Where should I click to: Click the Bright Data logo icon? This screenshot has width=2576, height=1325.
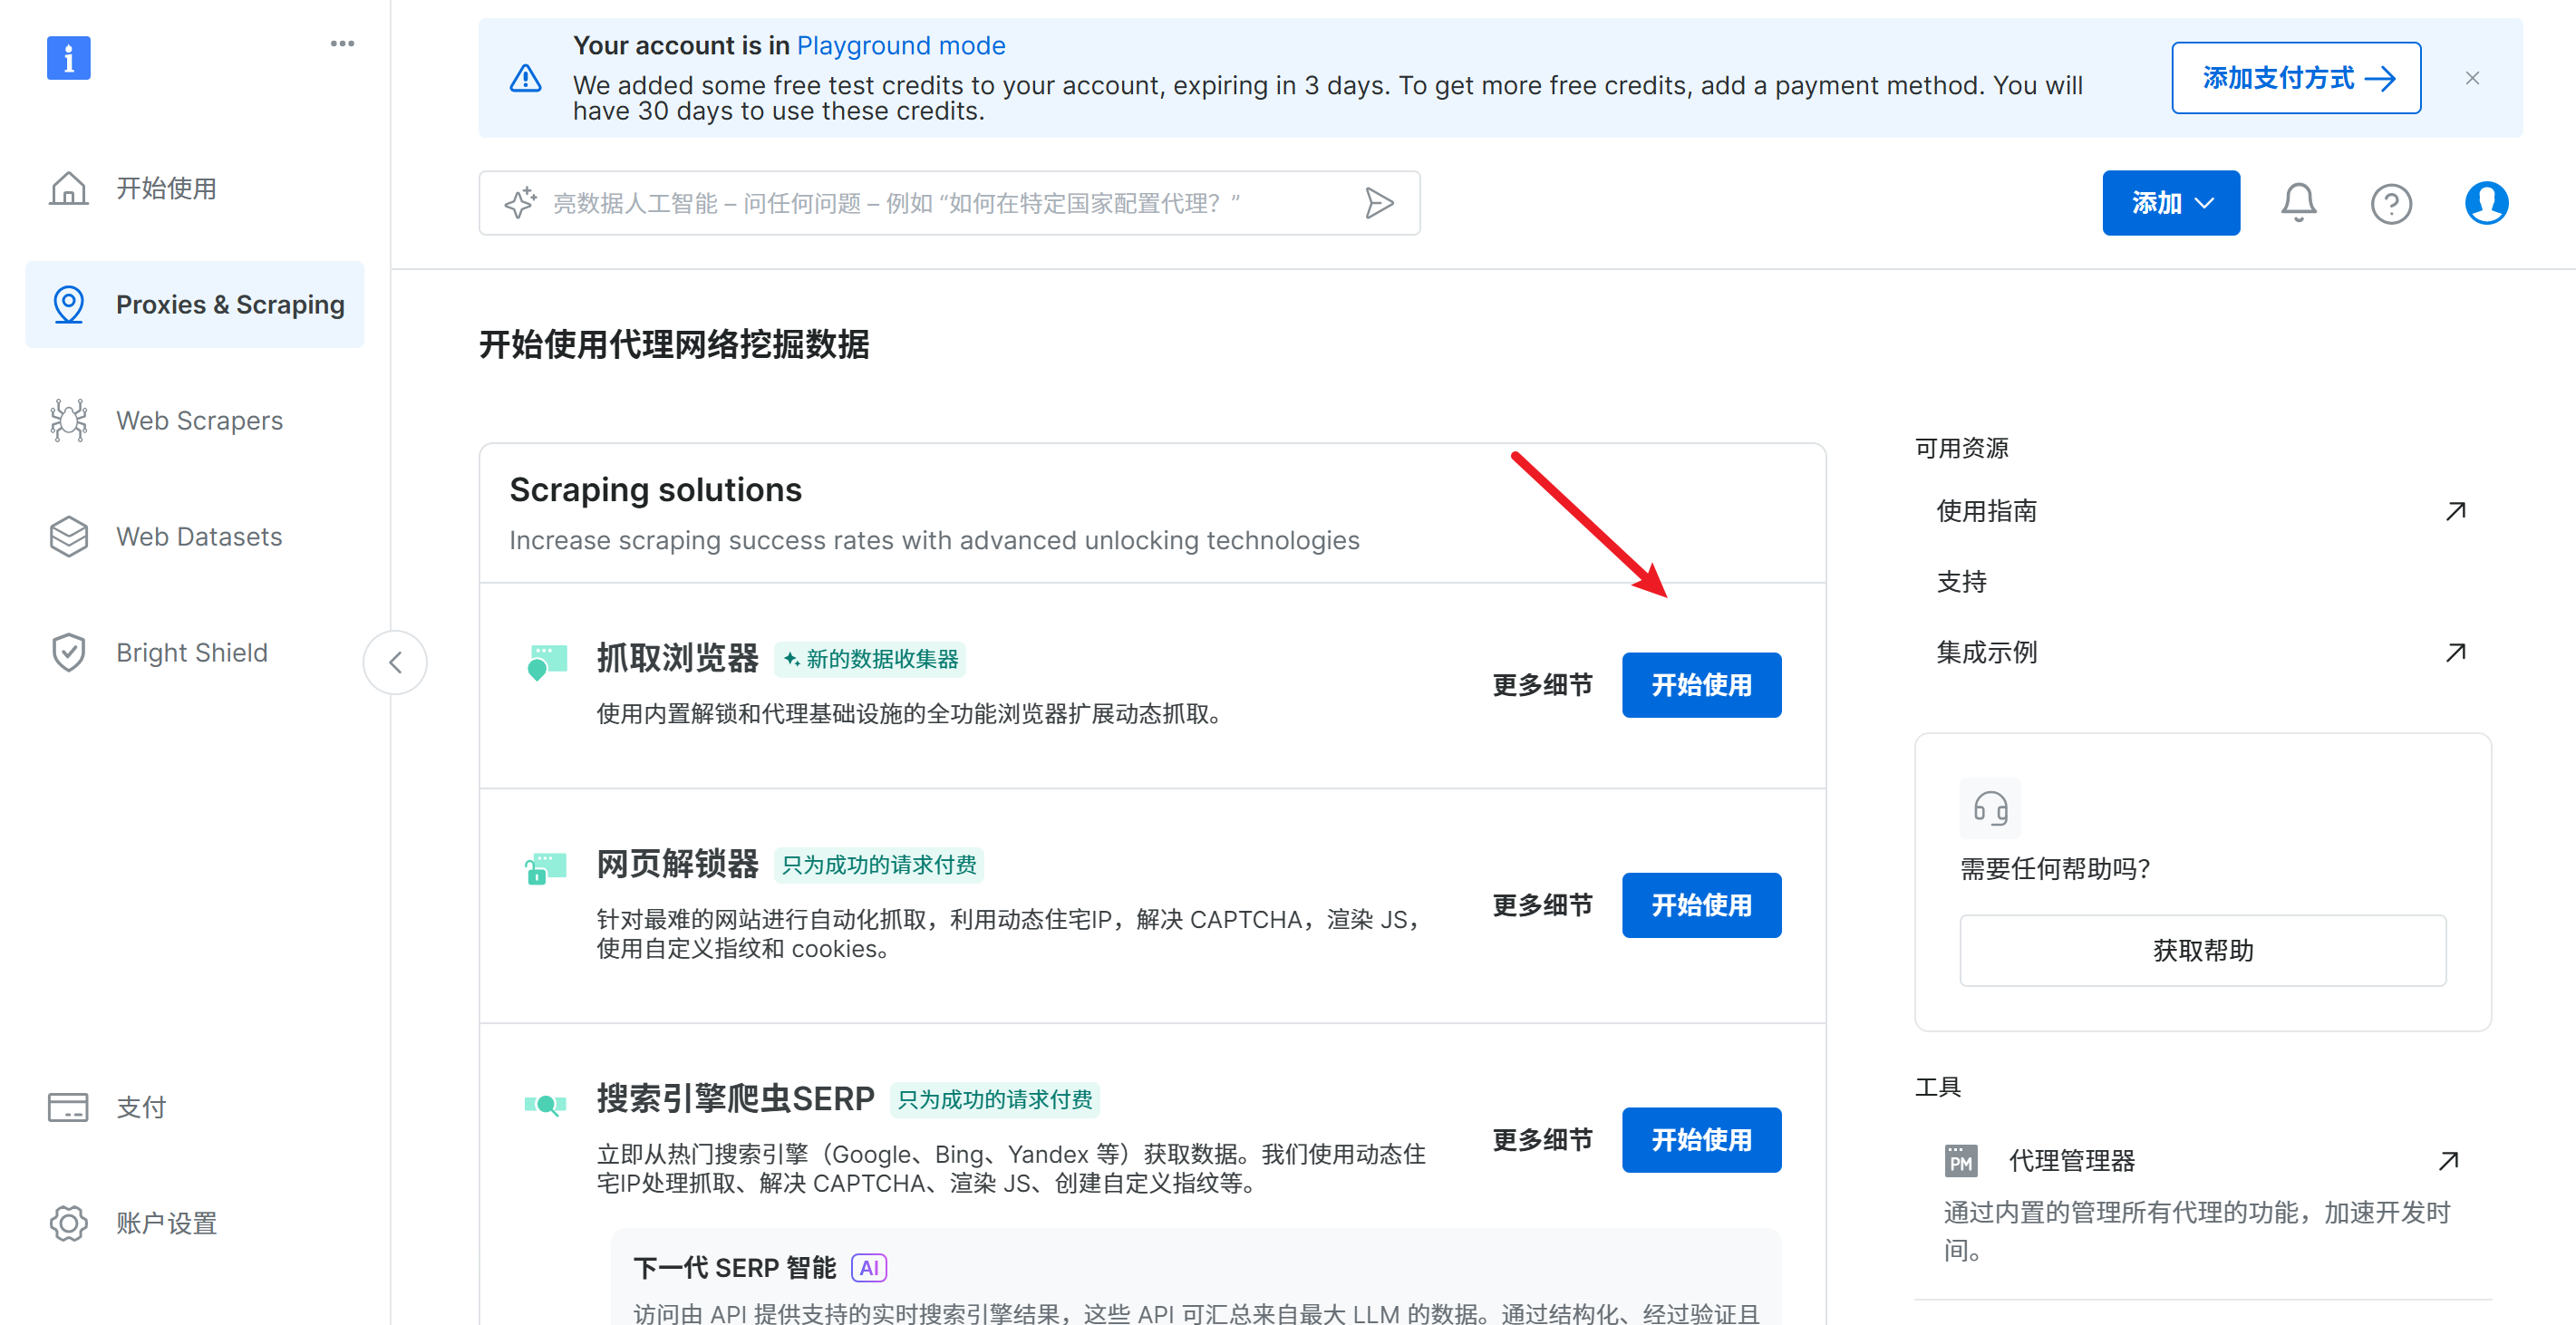coord(68,58)
